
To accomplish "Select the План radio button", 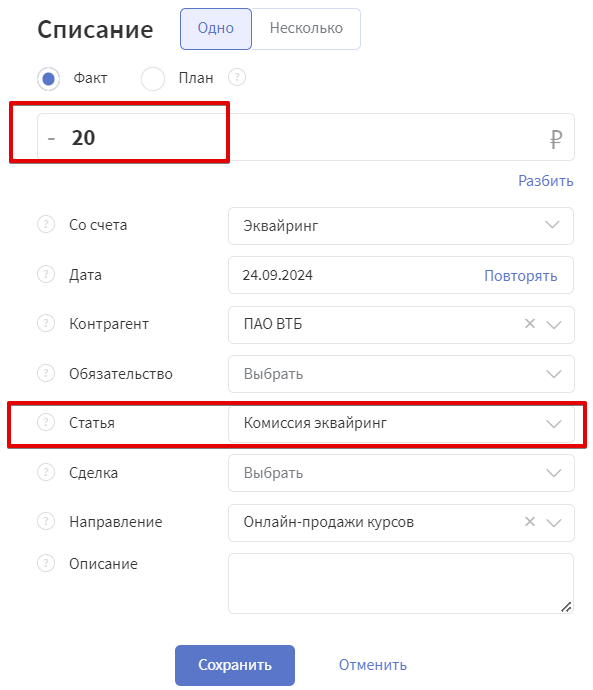I will click(153, 79).
